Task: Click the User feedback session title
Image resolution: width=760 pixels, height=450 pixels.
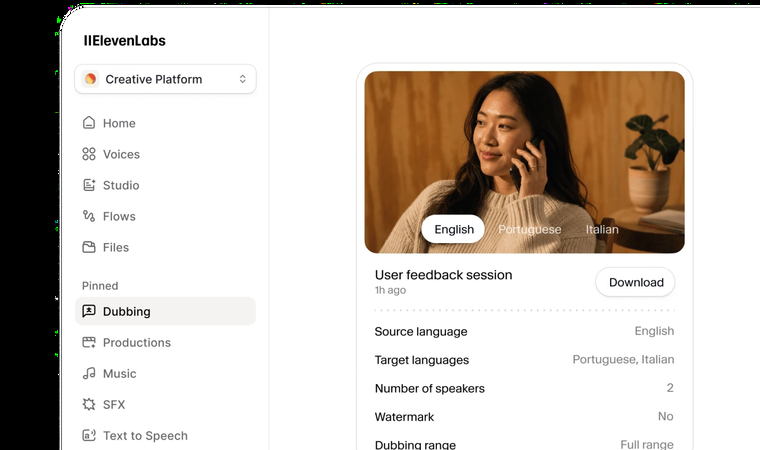Action: pos(443,275)
